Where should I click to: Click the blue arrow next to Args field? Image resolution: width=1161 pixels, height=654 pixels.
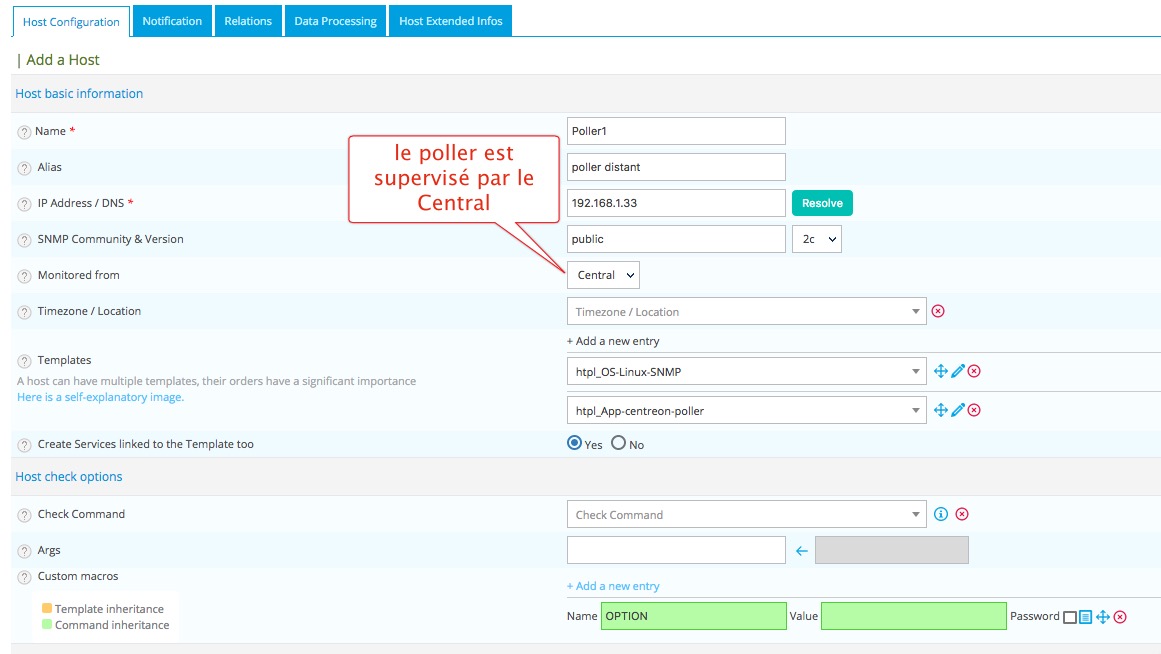(801, 550)
